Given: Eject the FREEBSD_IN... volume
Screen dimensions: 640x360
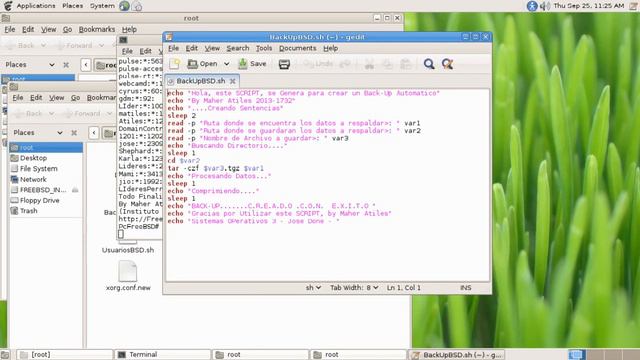Looking at the screenshot, I should [x=75, y=190].
